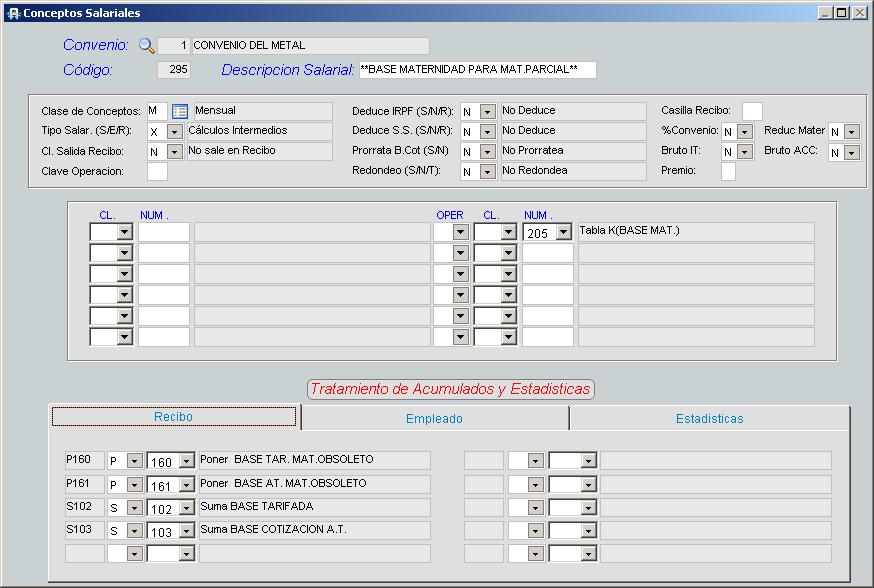
Task: Open the Reduc Mater dropdown
Action: pyautogui.click(x=852, y=132)
